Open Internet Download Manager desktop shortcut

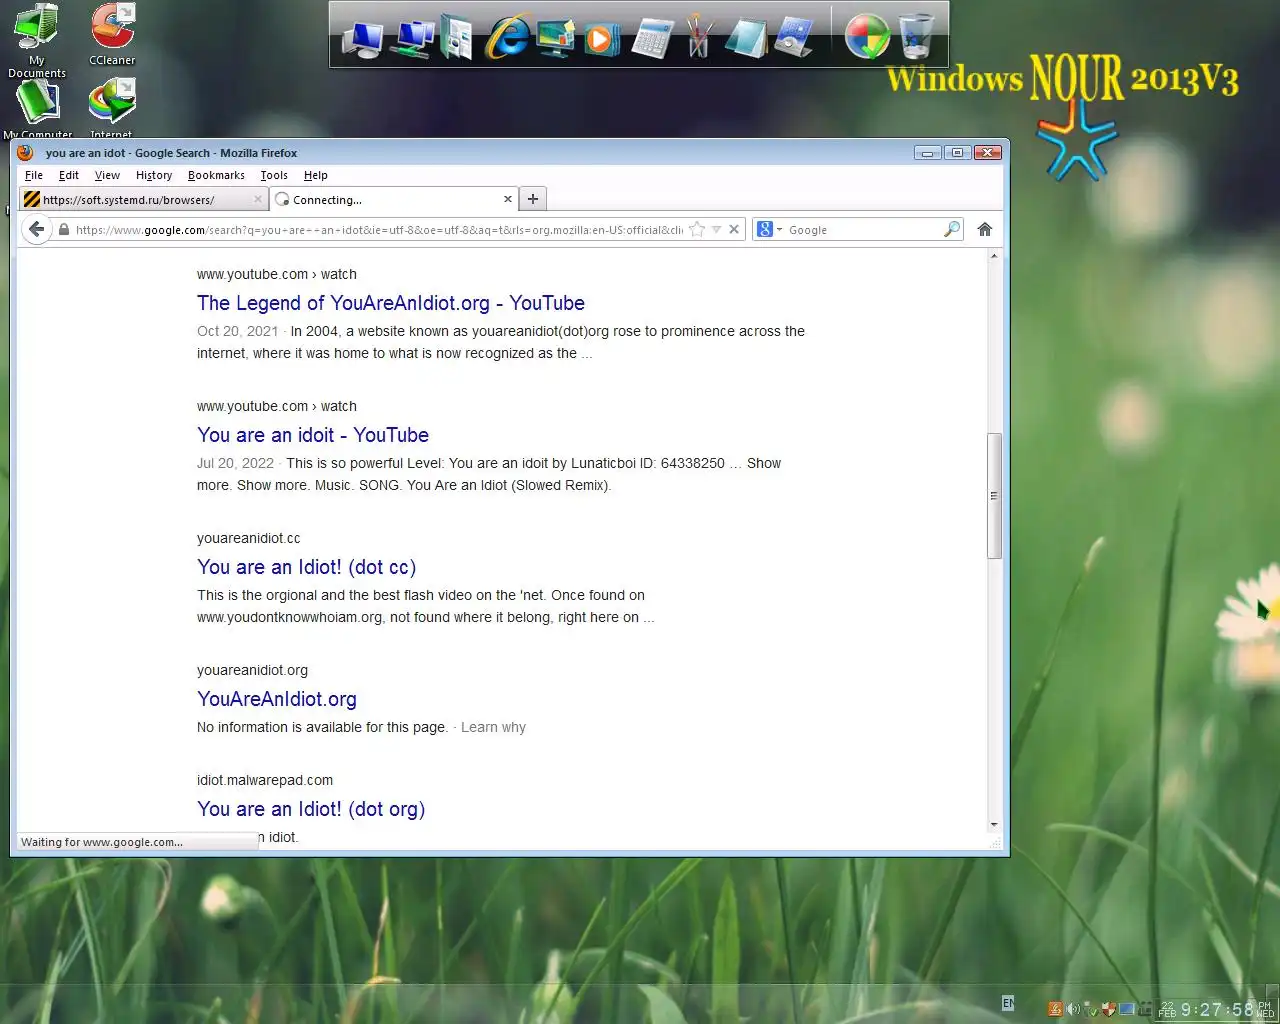[x=111, y=108]
